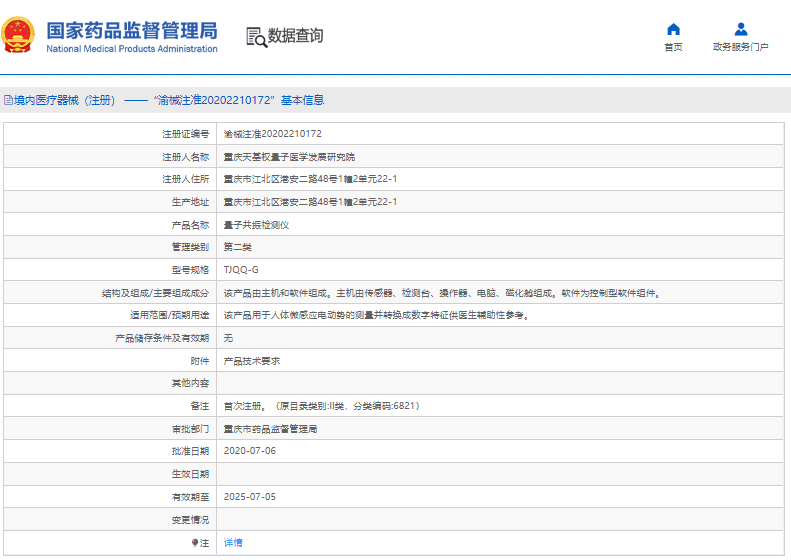
Task: Click the 生效日期 row label
Action: tap(190, 474)
